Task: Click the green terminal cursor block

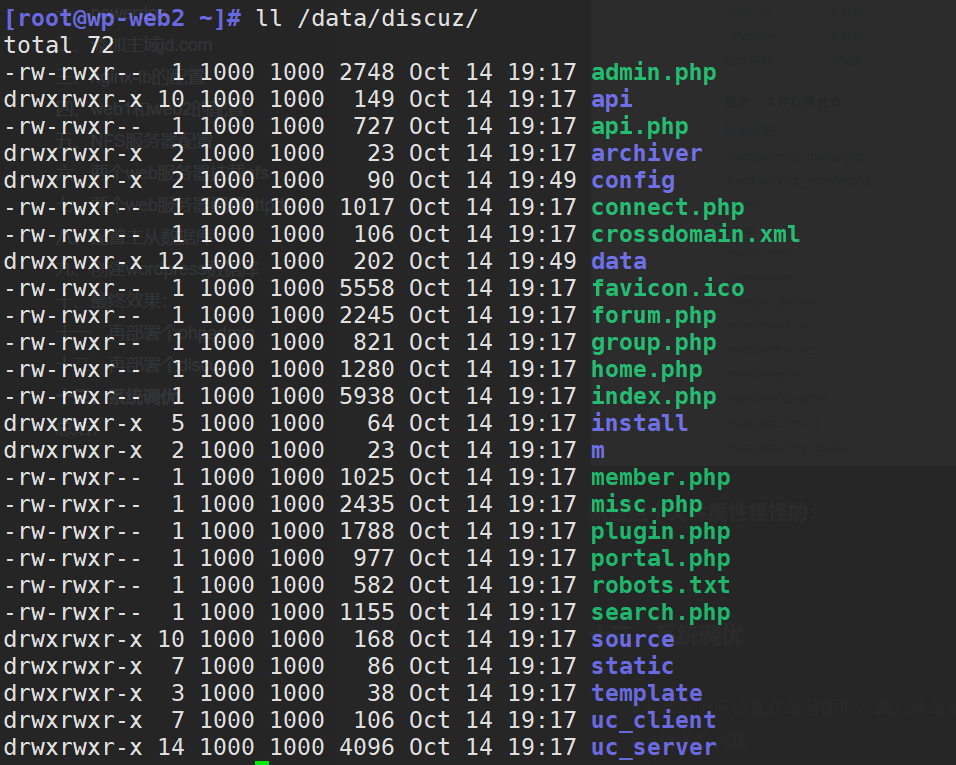Action: [x=262, y=763]
